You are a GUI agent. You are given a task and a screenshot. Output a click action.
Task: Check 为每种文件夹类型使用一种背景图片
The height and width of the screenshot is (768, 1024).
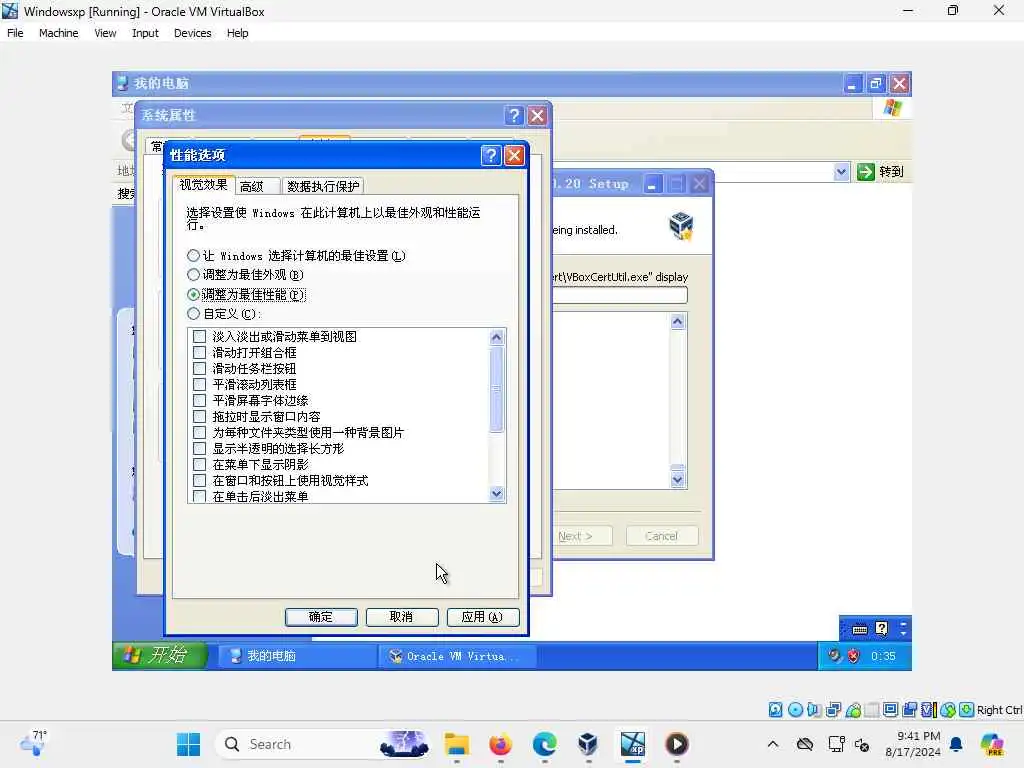(200, 433)
